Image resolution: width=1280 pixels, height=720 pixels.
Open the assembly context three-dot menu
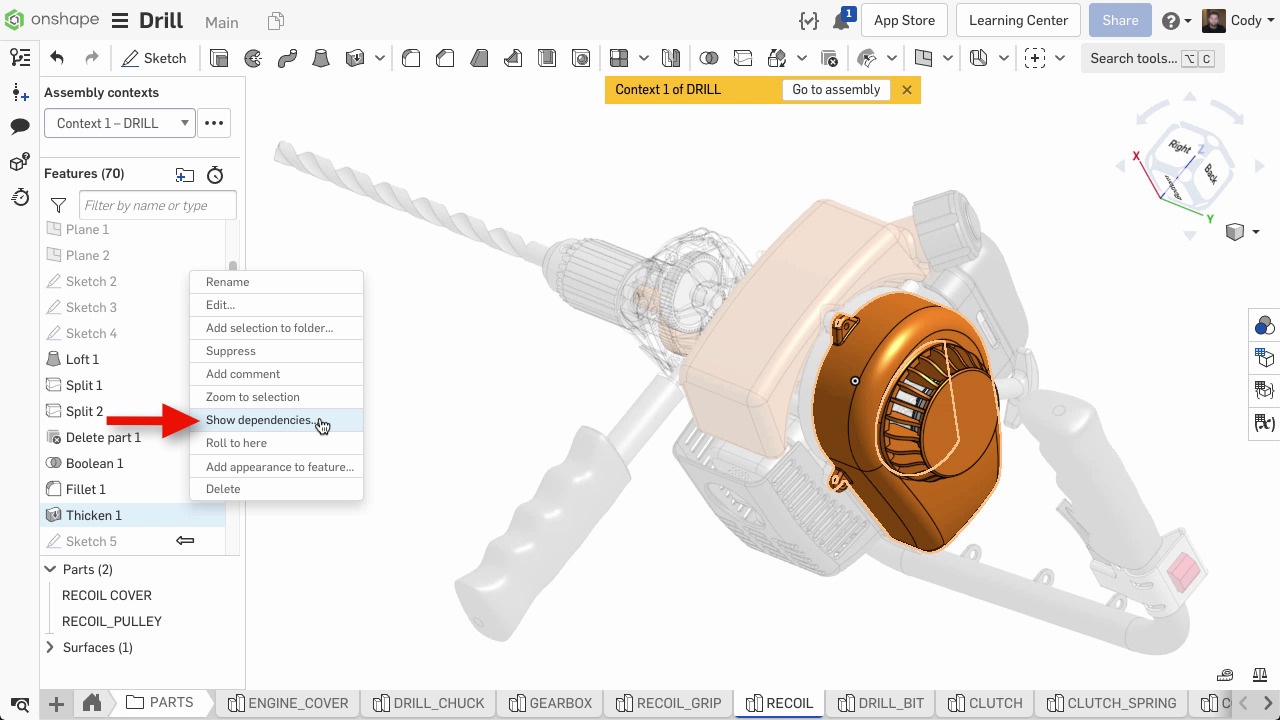point(214,123)
